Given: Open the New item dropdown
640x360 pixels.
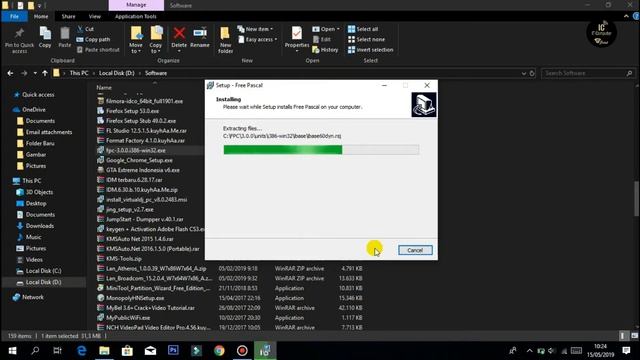Looking at the screenshot, I should [255, 29].
